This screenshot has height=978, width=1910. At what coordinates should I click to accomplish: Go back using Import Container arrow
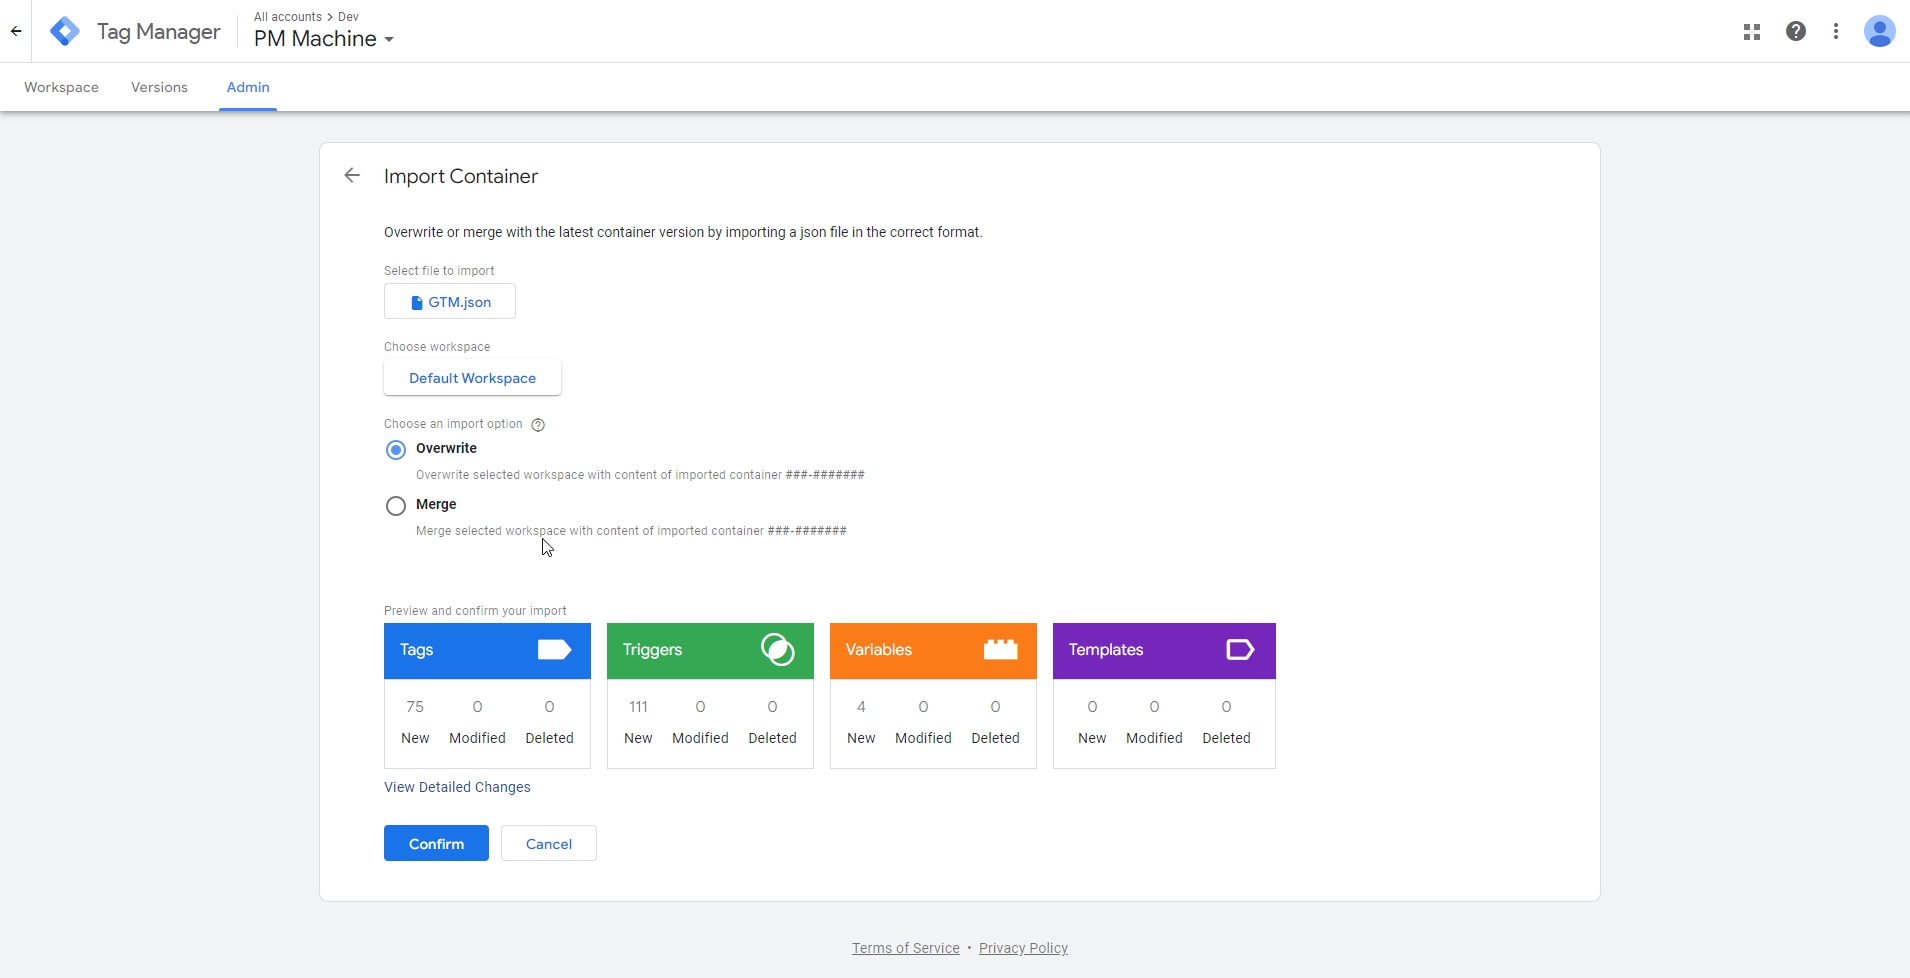pos(352,176)
